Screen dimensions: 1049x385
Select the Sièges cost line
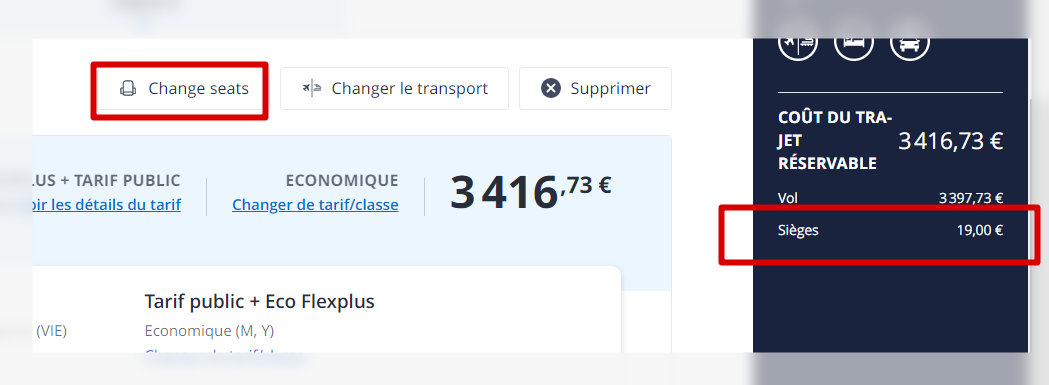click(890, 231)
